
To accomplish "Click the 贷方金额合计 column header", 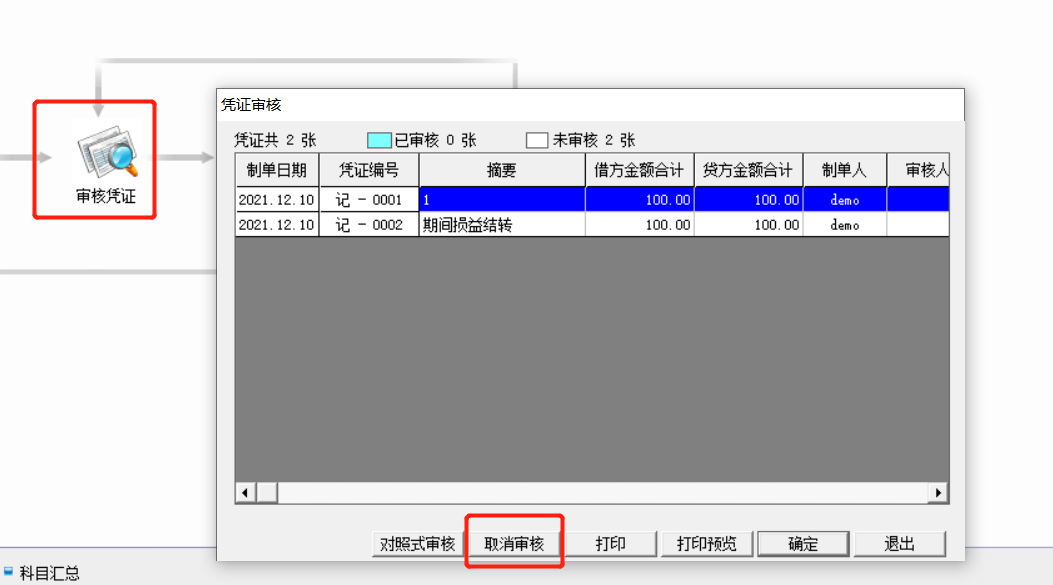I will pyautogui.click(x=748, y=170).
